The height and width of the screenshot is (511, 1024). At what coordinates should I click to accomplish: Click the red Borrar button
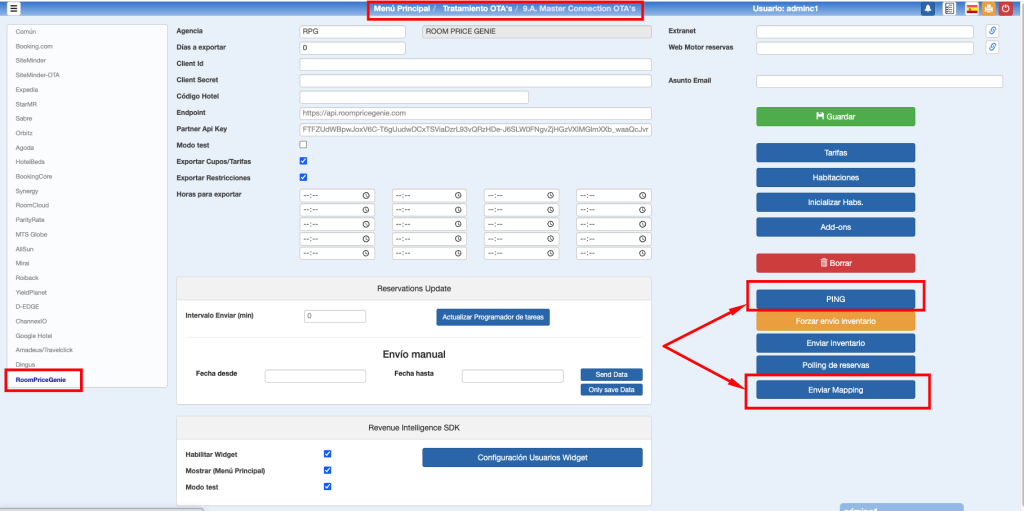(835, 263)
